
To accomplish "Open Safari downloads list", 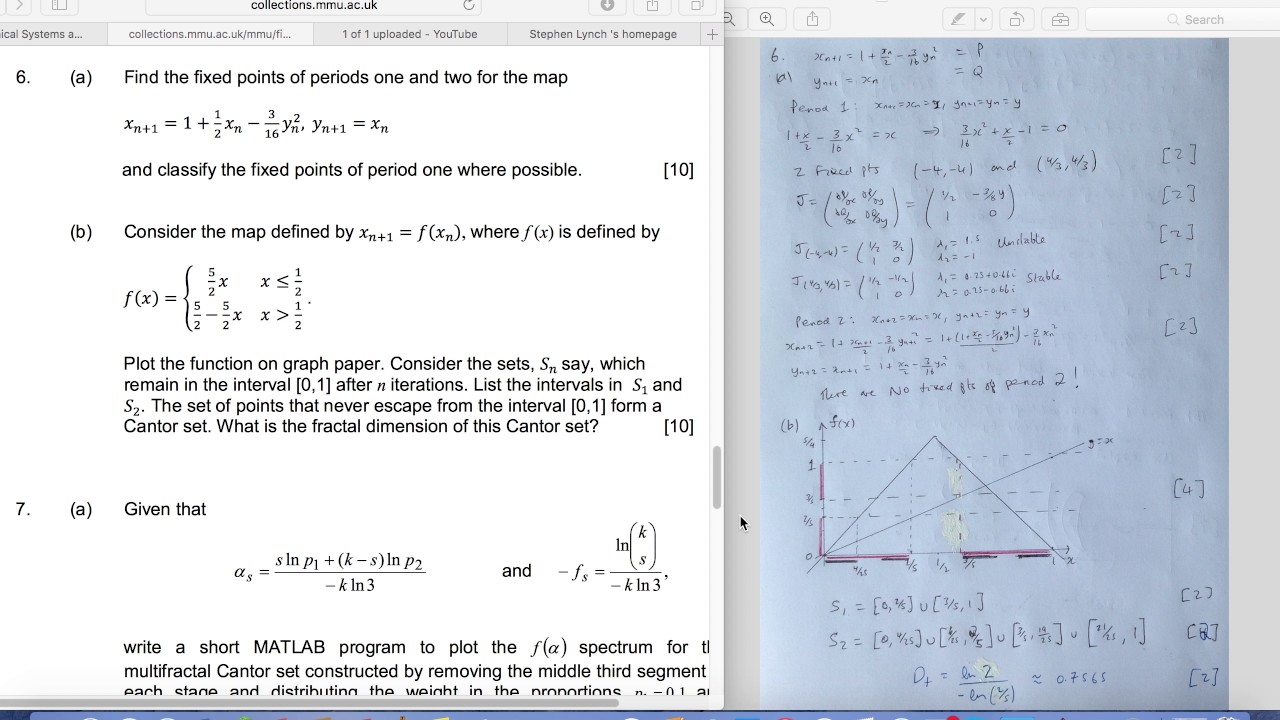I will click(x=607, y=6).
